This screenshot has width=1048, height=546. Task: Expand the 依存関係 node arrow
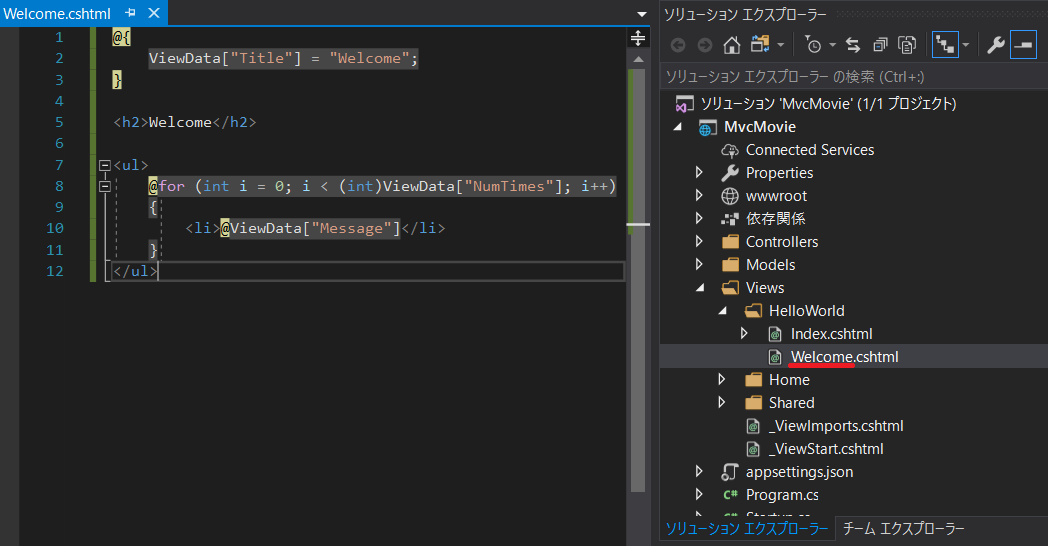pos(700,219)
